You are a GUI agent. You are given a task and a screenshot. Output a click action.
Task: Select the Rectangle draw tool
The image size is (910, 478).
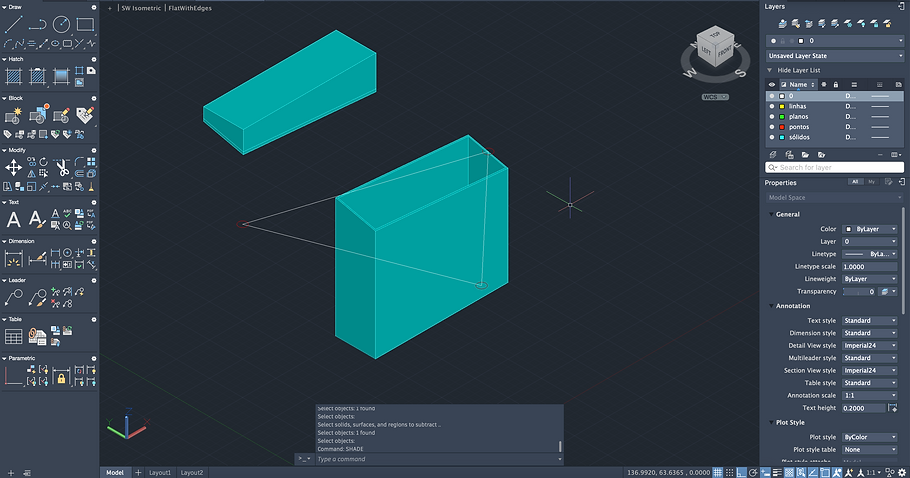point(85,24)
